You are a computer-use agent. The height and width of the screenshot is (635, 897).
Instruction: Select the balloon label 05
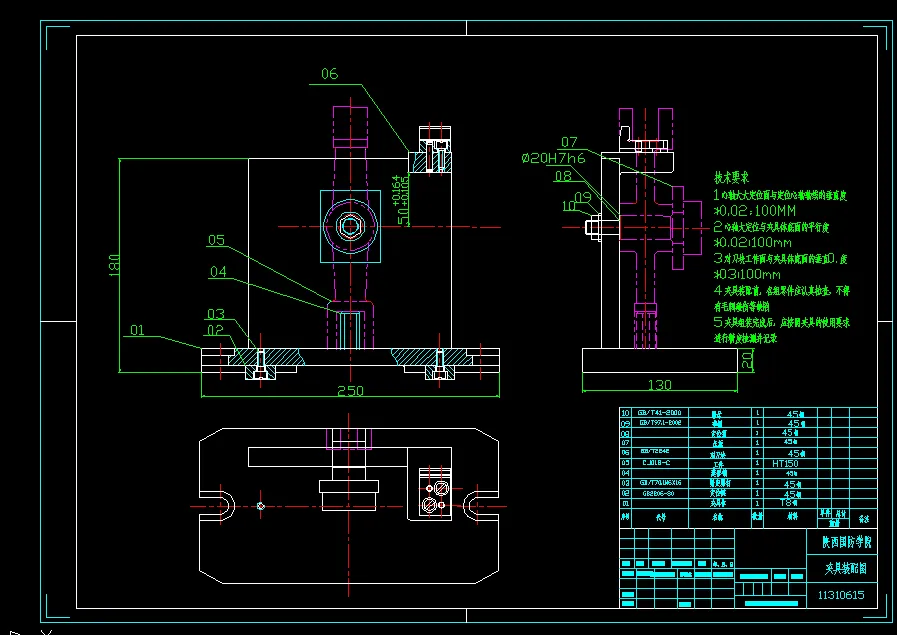[216, 240]
